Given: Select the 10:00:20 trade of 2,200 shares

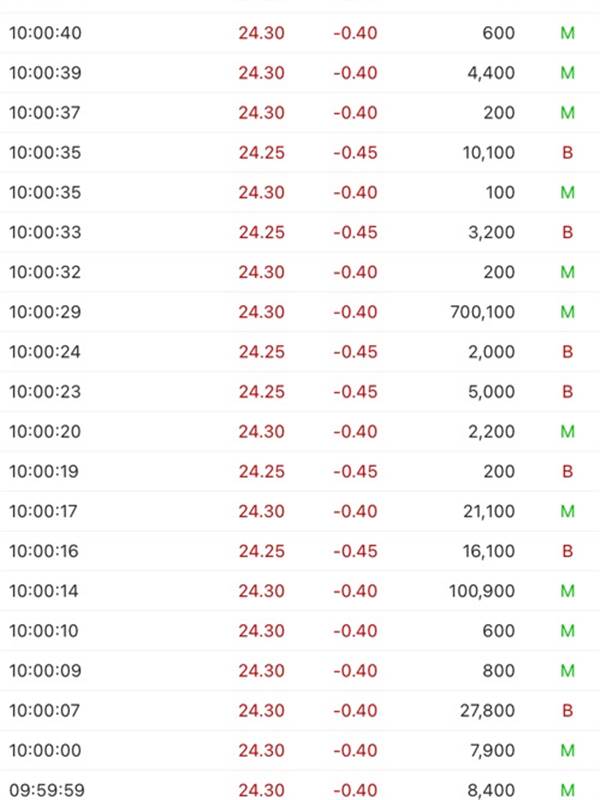Looking at the screenshot, I should click(x=300, y=432).
